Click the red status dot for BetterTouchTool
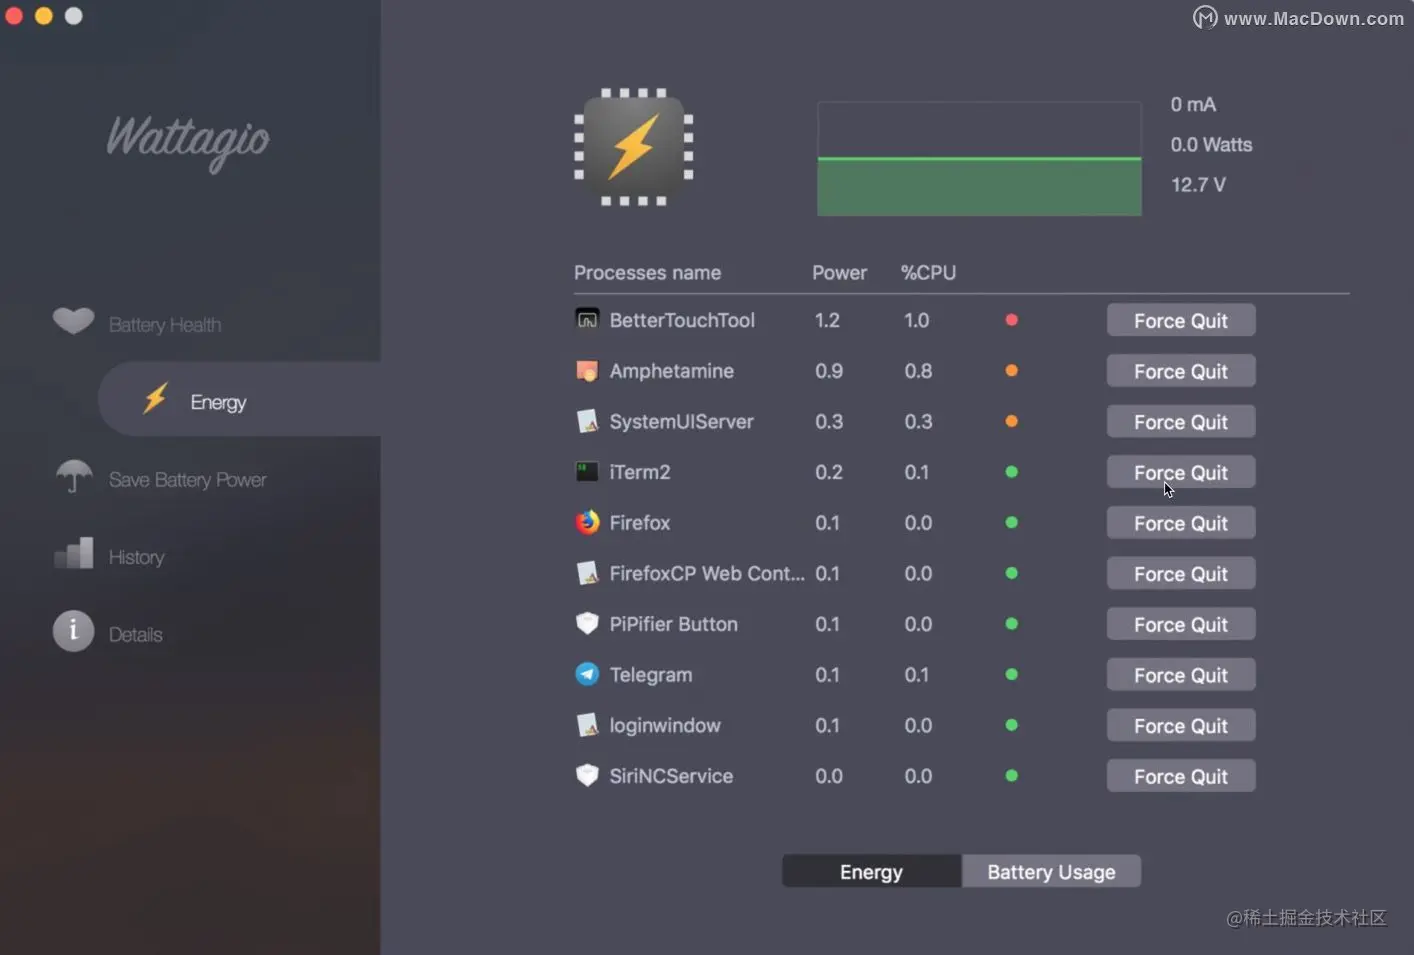The width and height of the screenshot is (1414, 955). [1011, 320]
